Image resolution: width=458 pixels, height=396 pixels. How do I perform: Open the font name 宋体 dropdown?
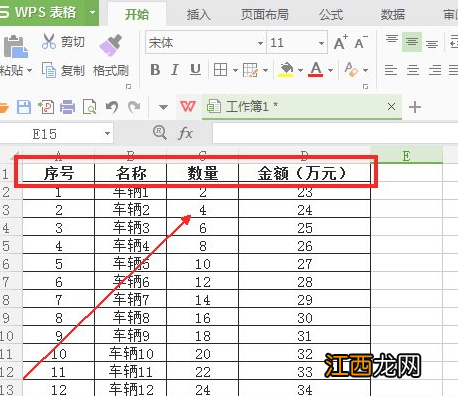point(260,43)
